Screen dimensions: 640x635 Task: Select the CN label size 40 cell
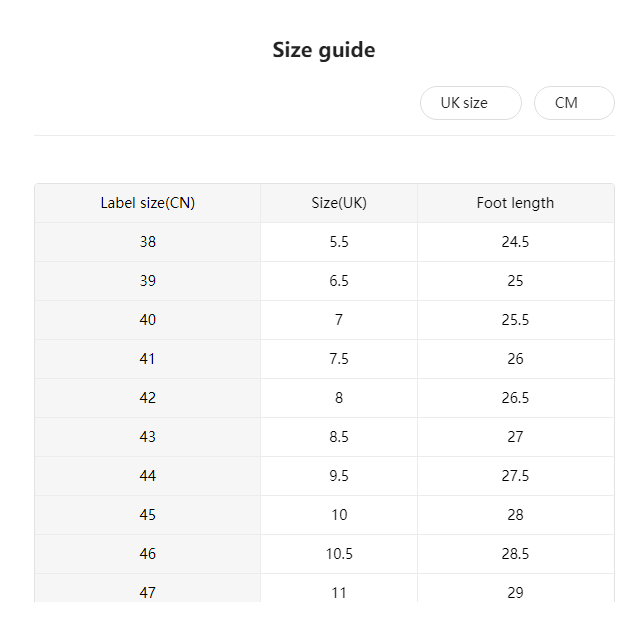coord(148,320)
